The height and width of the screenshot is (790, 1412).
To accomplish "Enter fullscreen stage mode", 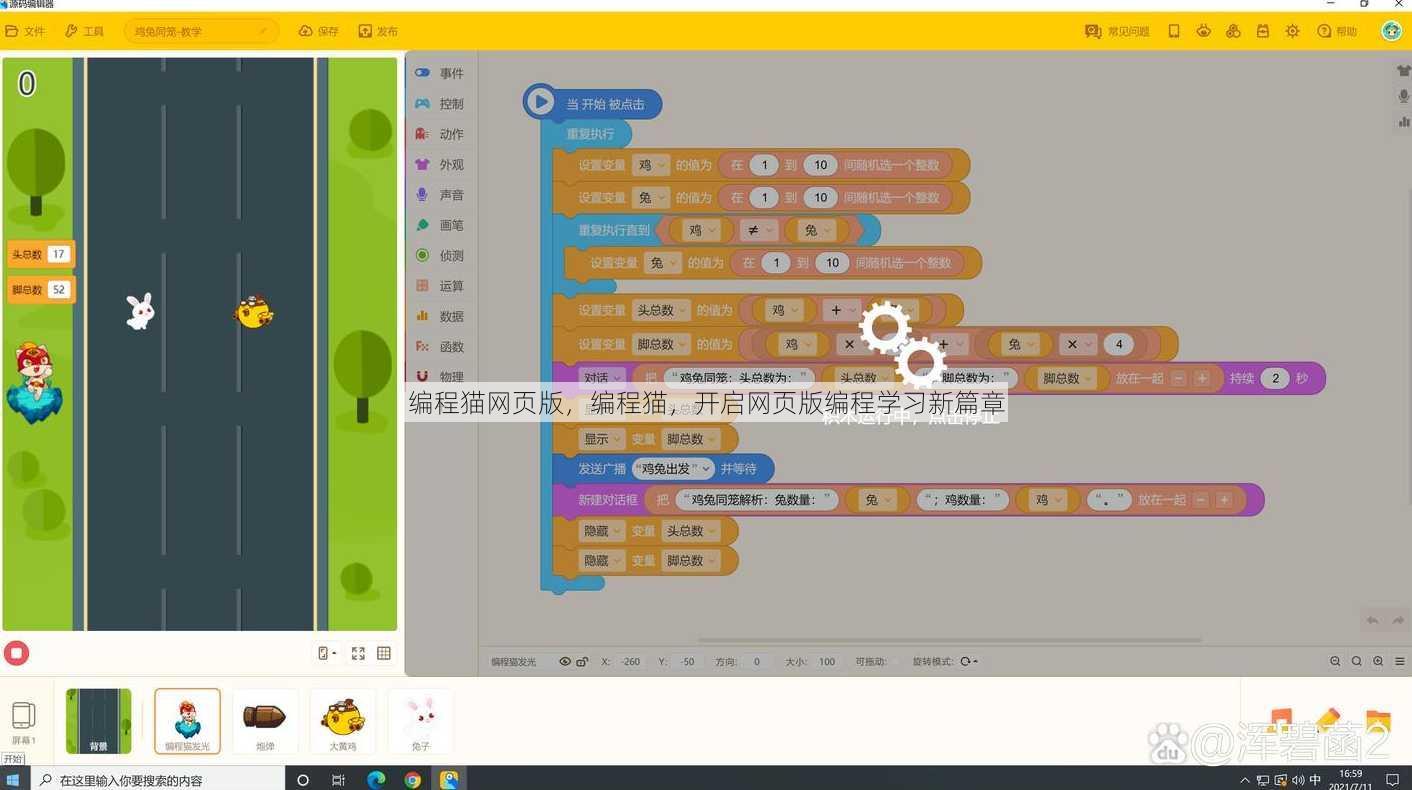I will [358, 653].
